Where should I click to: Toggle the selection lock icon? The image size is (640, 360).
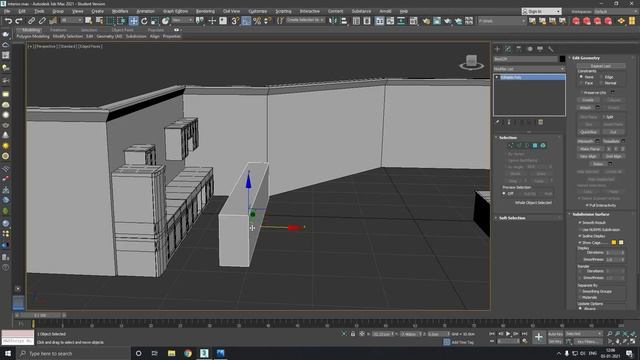[353, 334]
